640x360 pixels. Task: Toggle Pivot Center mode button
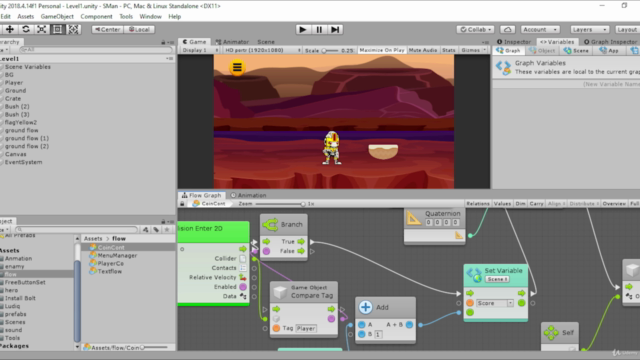pyautogui.click(x=107, y=29)
